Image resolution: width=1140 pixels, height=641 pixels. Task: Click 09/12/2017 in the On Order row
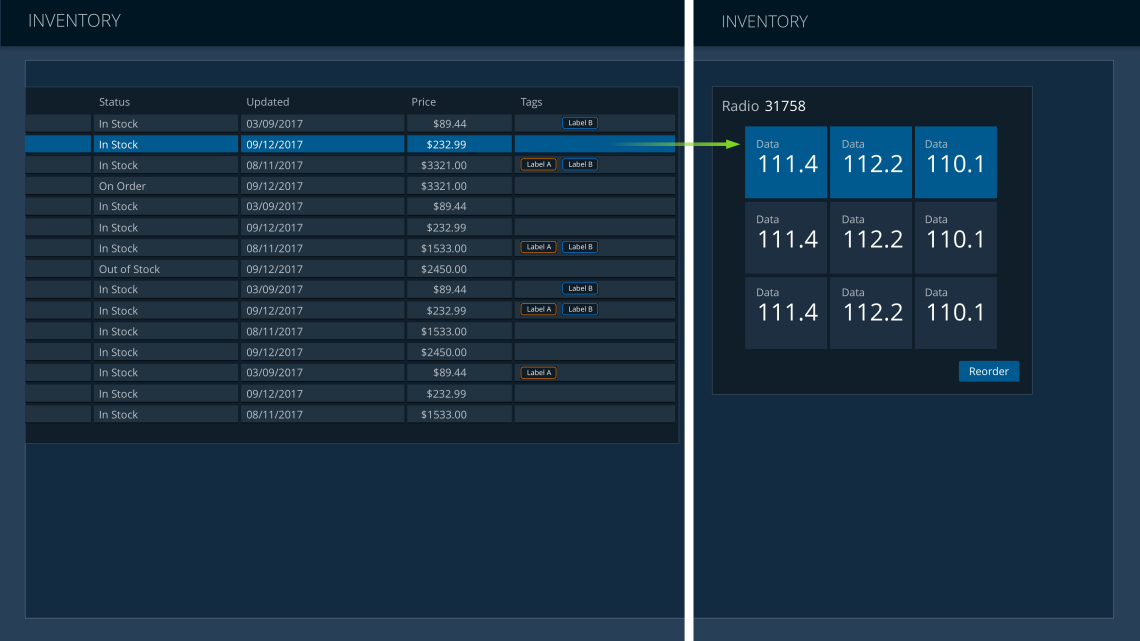click(274, 186)
